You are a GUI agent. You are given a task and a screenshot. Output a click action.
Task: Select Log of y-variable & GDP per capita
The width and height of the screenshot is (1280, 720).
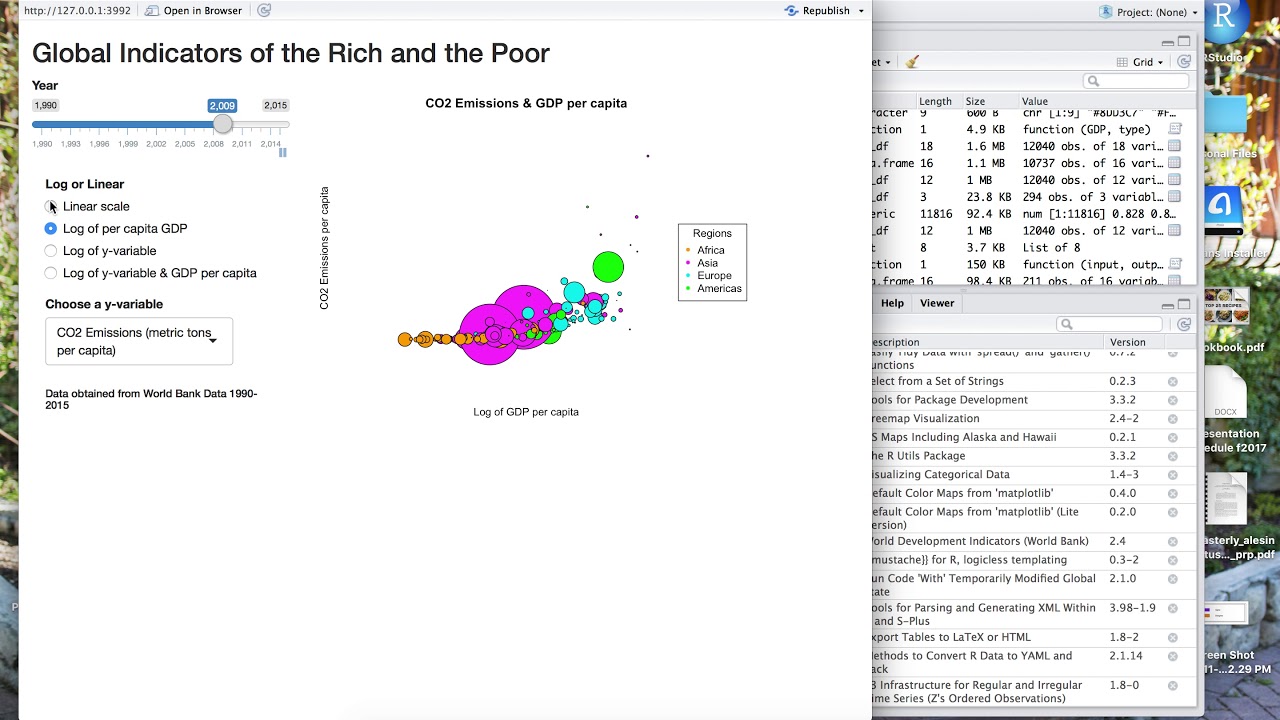tap(51, 273)
